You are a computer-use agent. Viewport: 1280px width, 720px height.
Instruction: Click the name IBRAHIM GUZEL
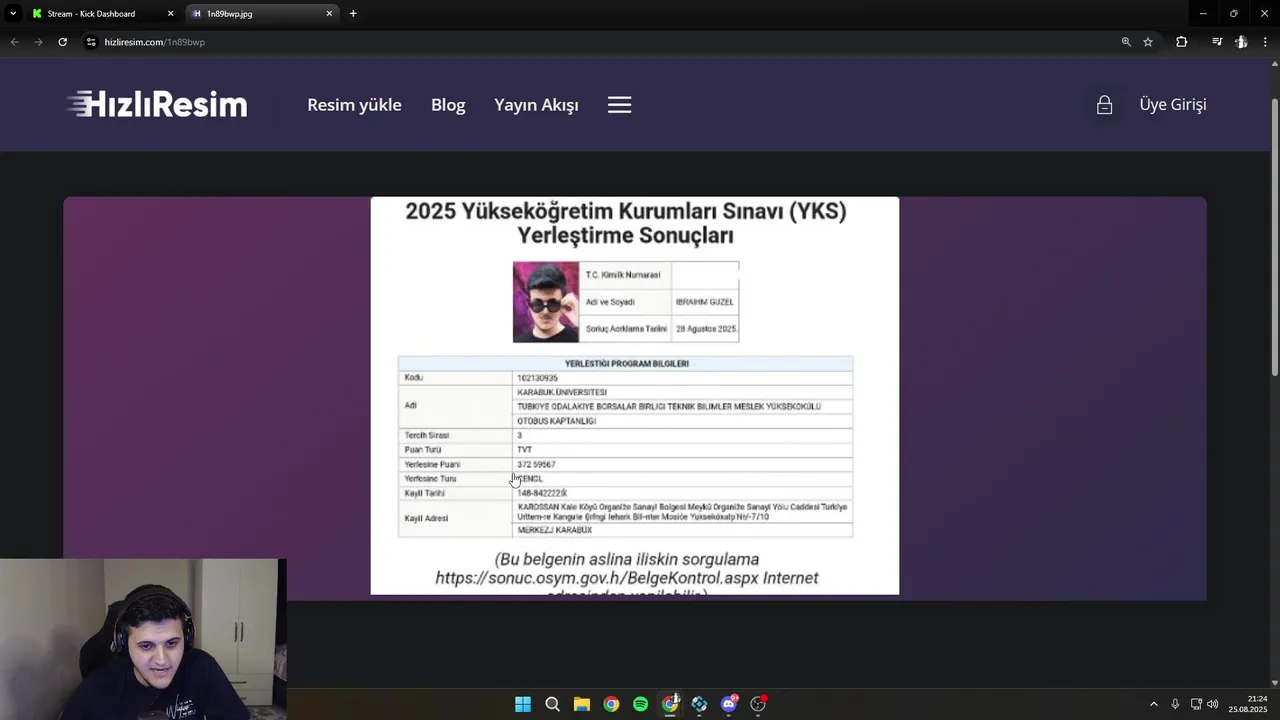705,302
